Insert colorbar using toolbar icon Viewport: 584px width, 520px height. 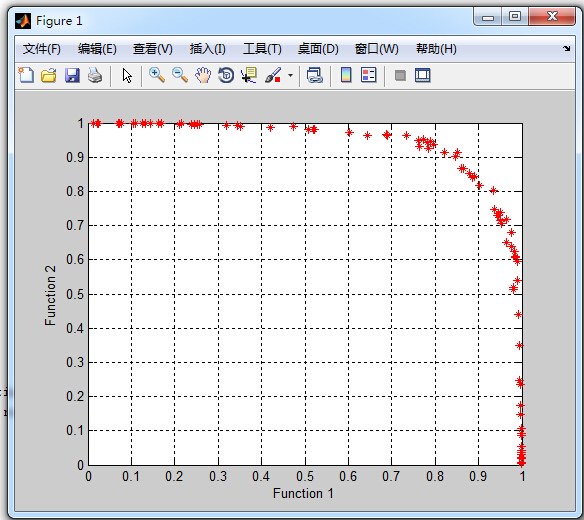[346, 75]
